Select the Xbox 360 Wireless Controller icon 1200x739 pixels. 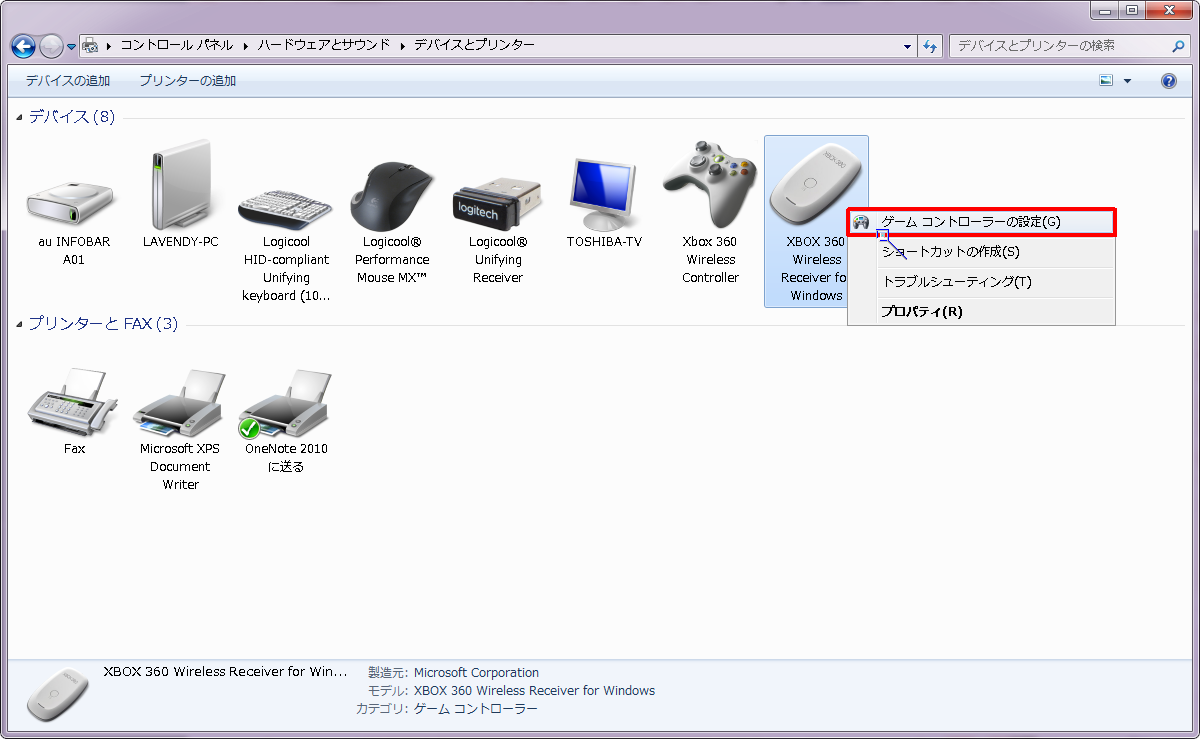pos(710,184)
